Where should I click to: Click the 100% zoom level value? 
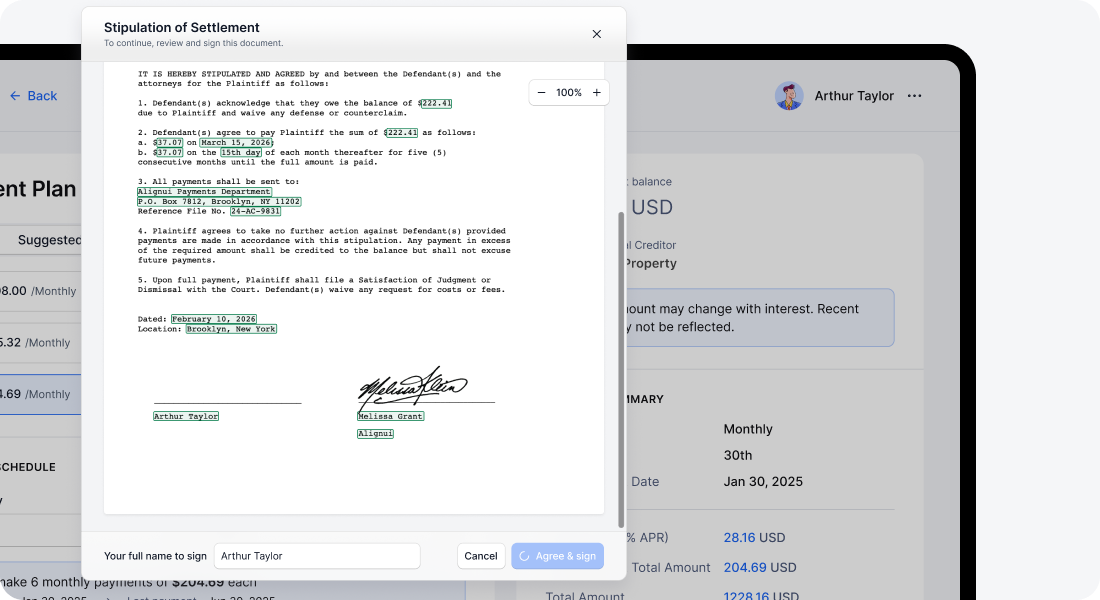(569, 93)
